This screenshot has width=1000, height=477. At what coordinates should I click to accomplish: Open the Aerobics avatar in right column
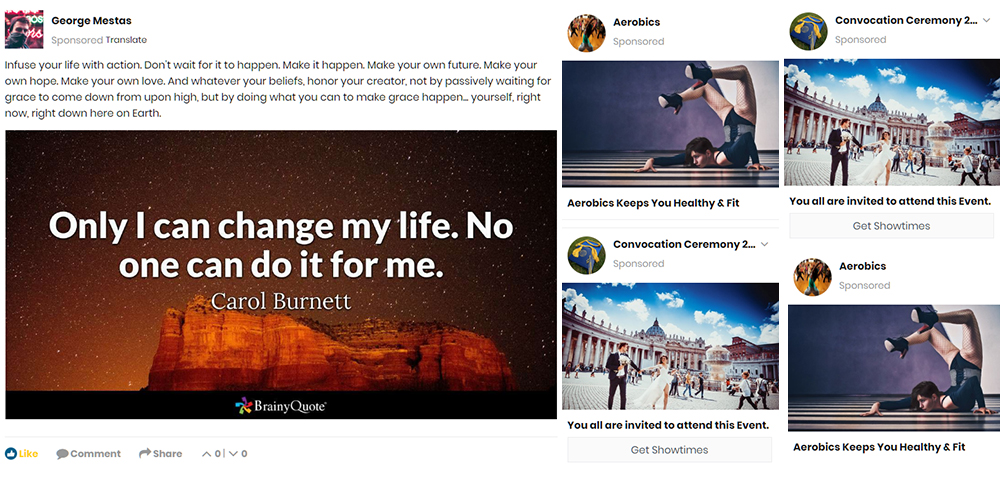point(812,277)
